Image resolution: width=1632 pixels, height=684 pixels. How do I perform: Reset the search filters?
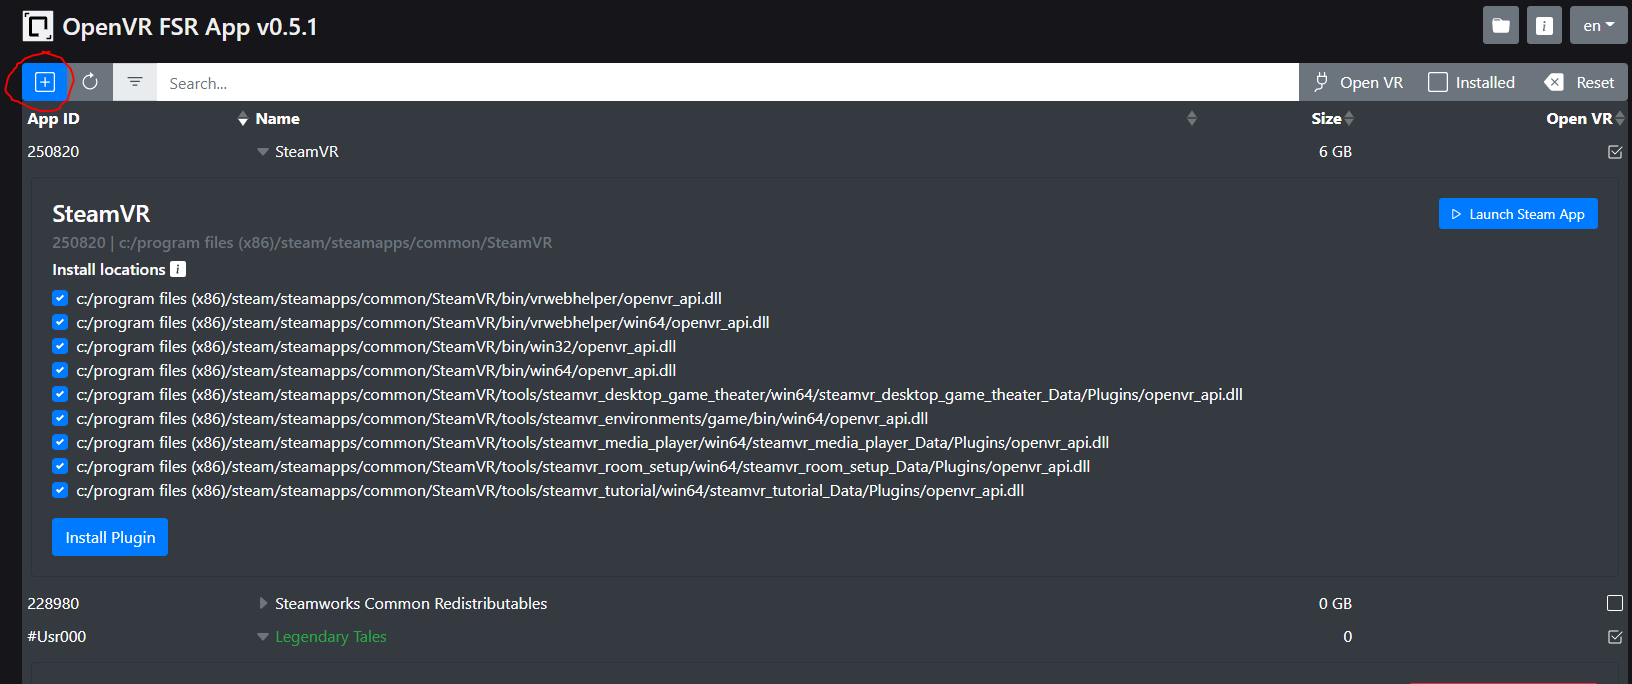click(1580, 82)
